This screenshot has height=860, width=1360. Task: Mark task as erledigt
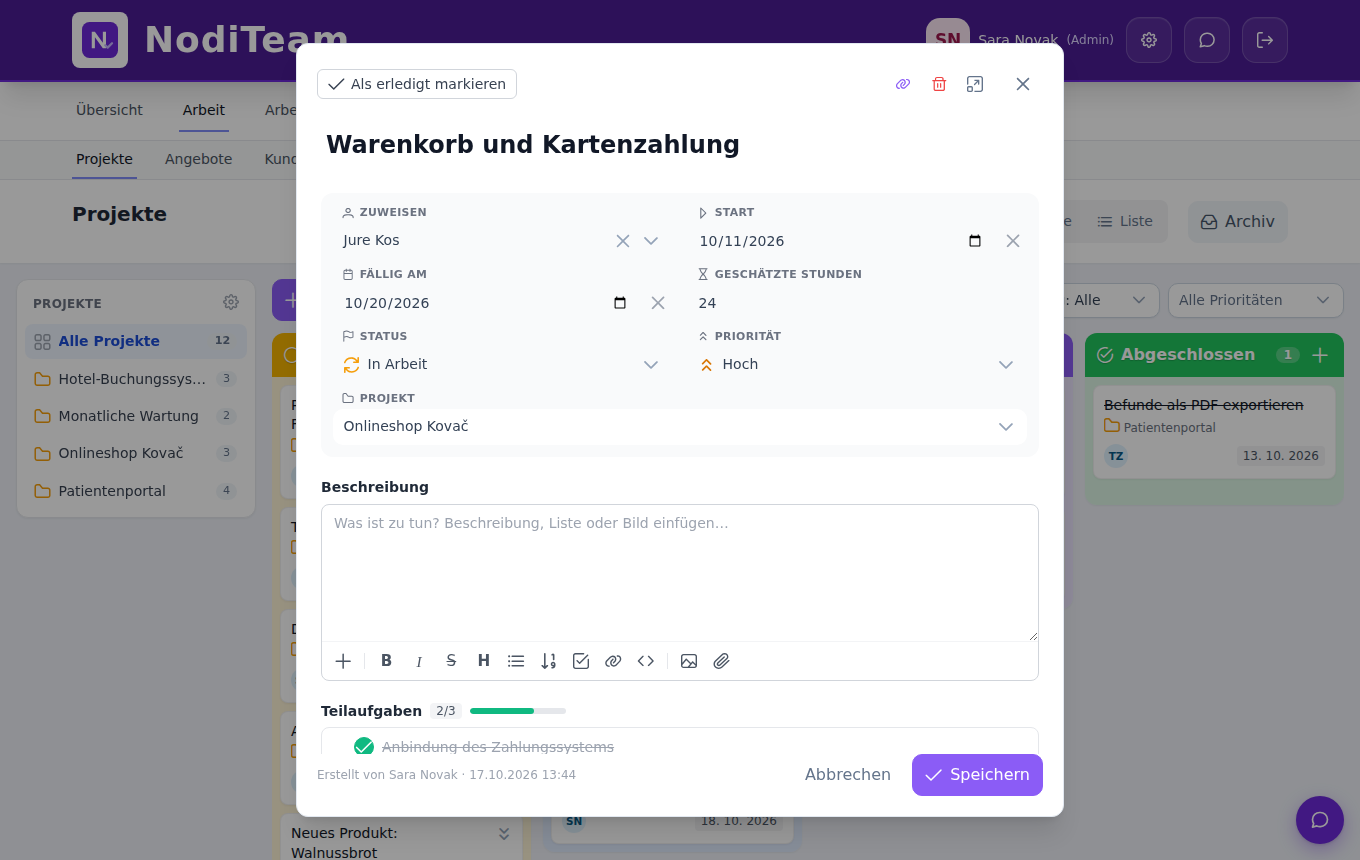point(417,84)
